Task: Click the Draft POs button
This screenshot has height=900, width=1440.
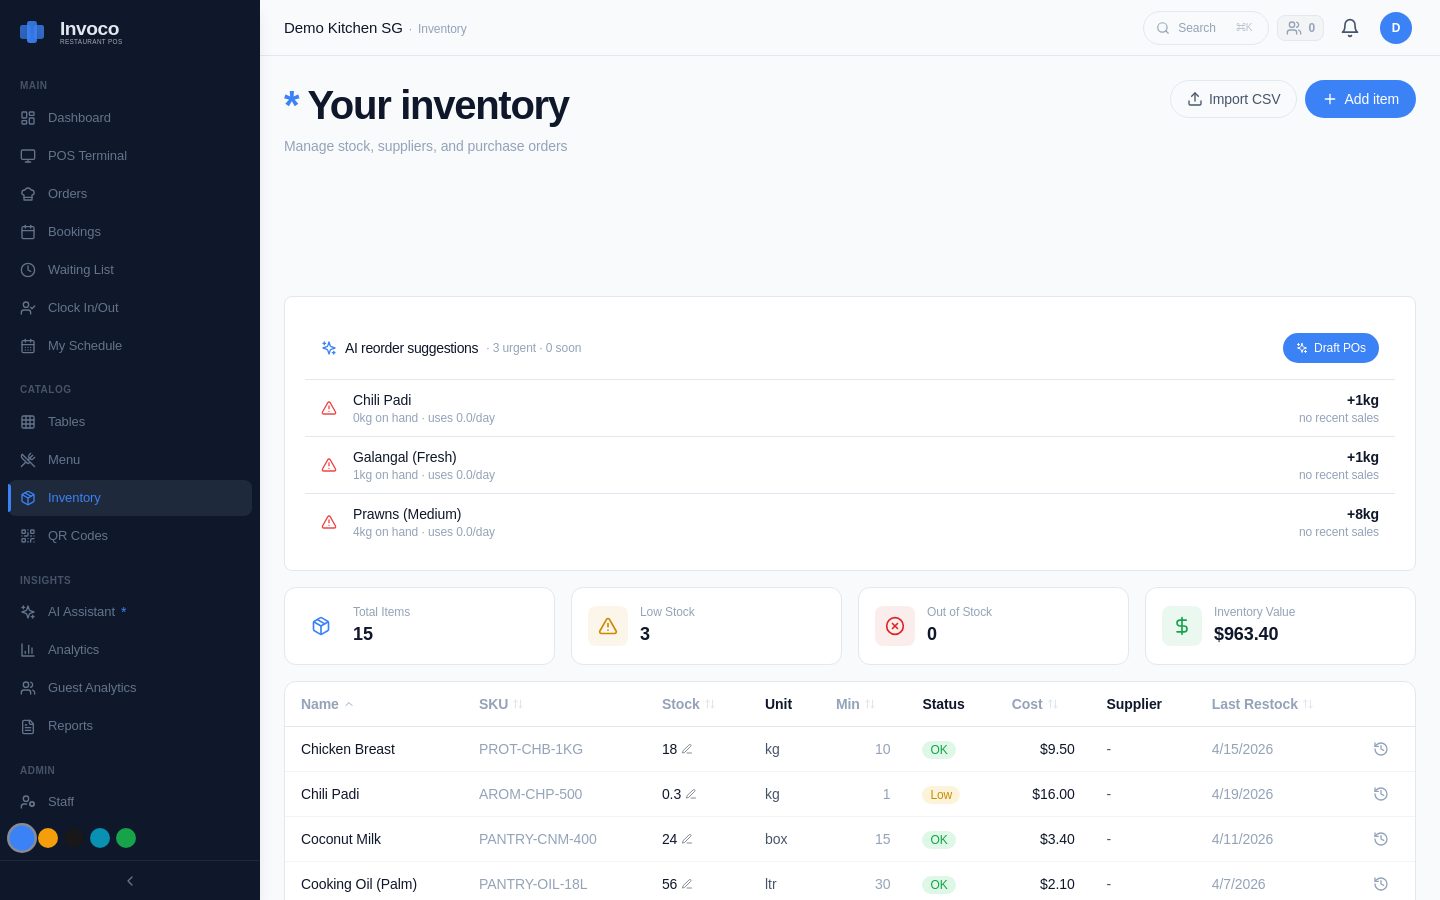Action: pyautogui.click(x=1331, y=348)
